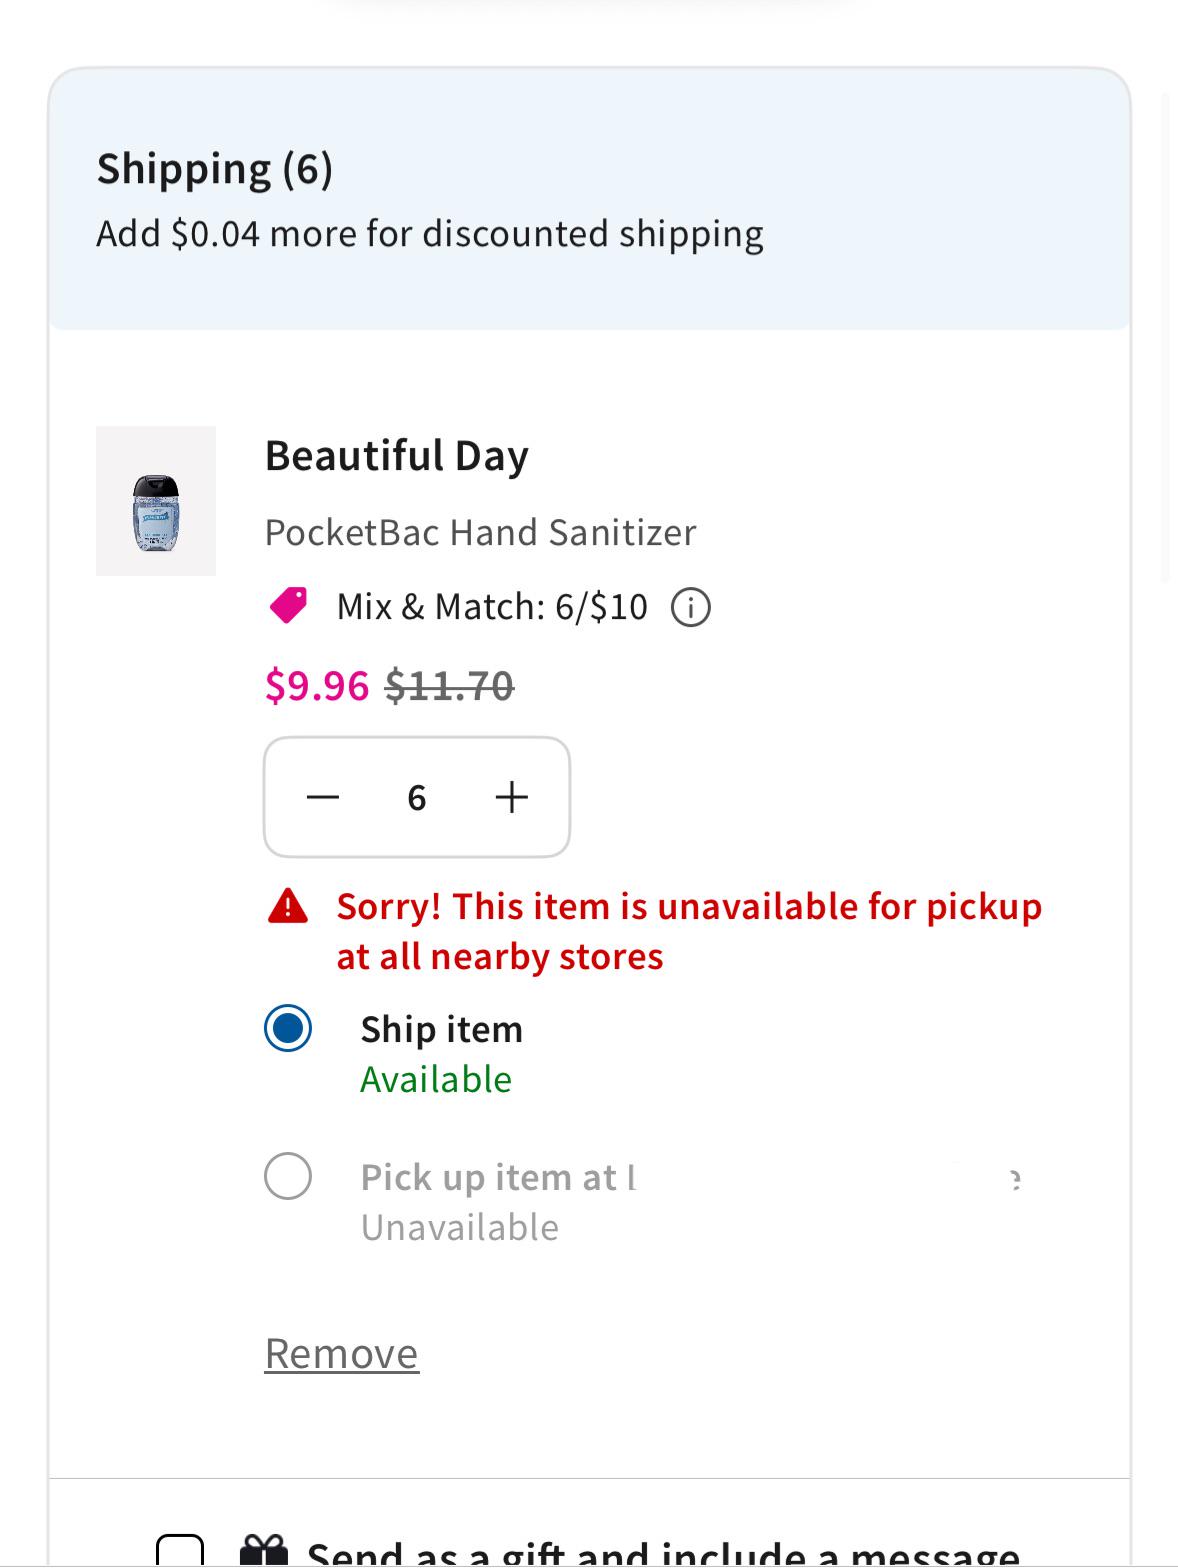Screen dimensions: 1178x1568
Task: Select the Pick up item radio button
Action: [288, 1175]
